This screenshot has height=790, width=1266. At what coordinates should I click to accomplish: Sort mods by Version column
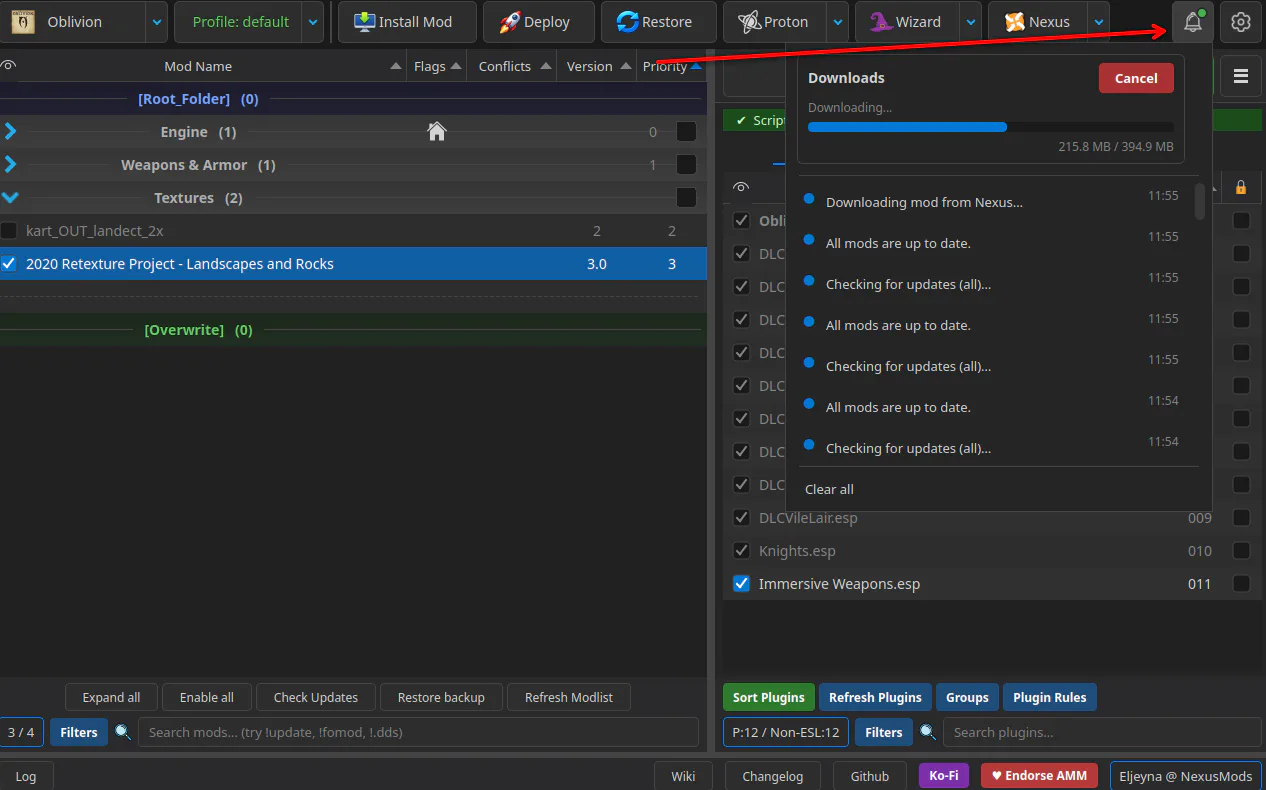tap(597, 66)
